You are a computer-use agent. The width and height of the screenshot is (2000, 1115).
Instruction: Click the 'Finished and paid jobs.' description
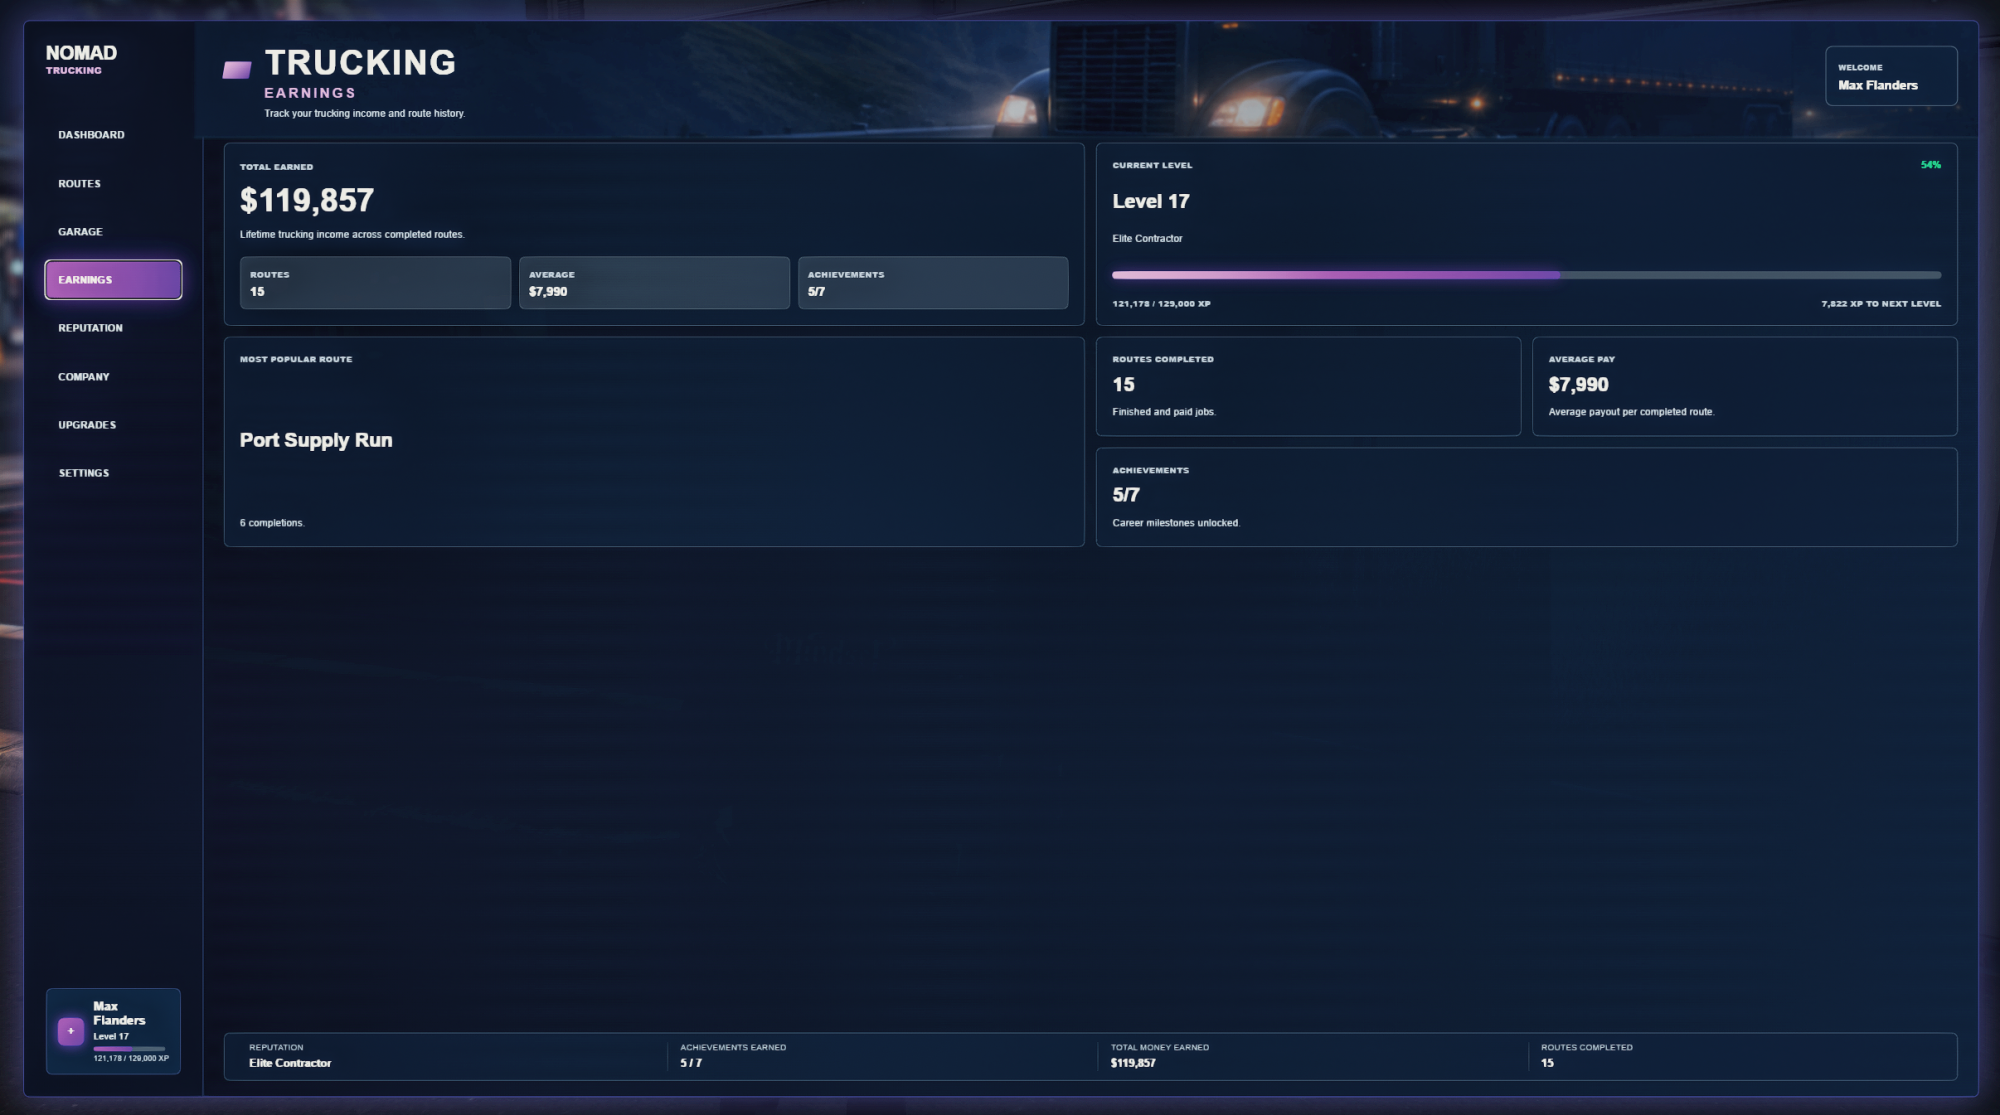pos(1164,412)
